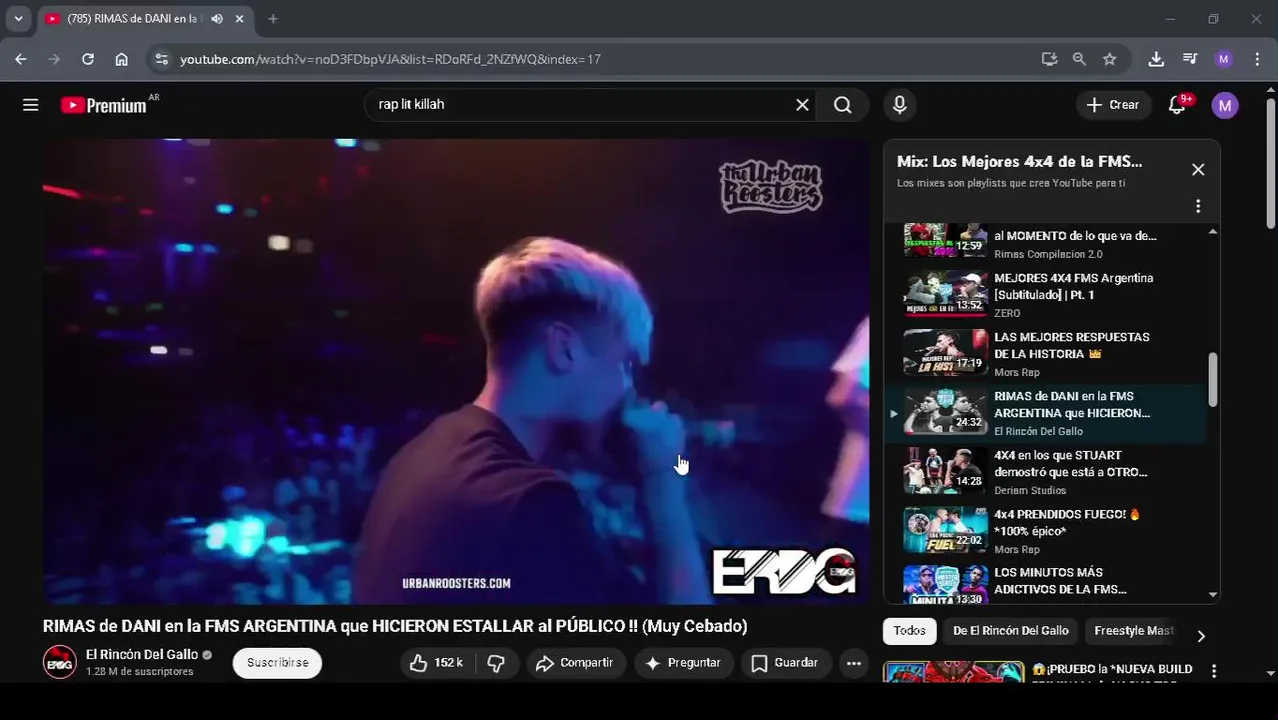
Task: Click the playlist panel scrollbar thumb
Action: click(x=1213, y=379)
